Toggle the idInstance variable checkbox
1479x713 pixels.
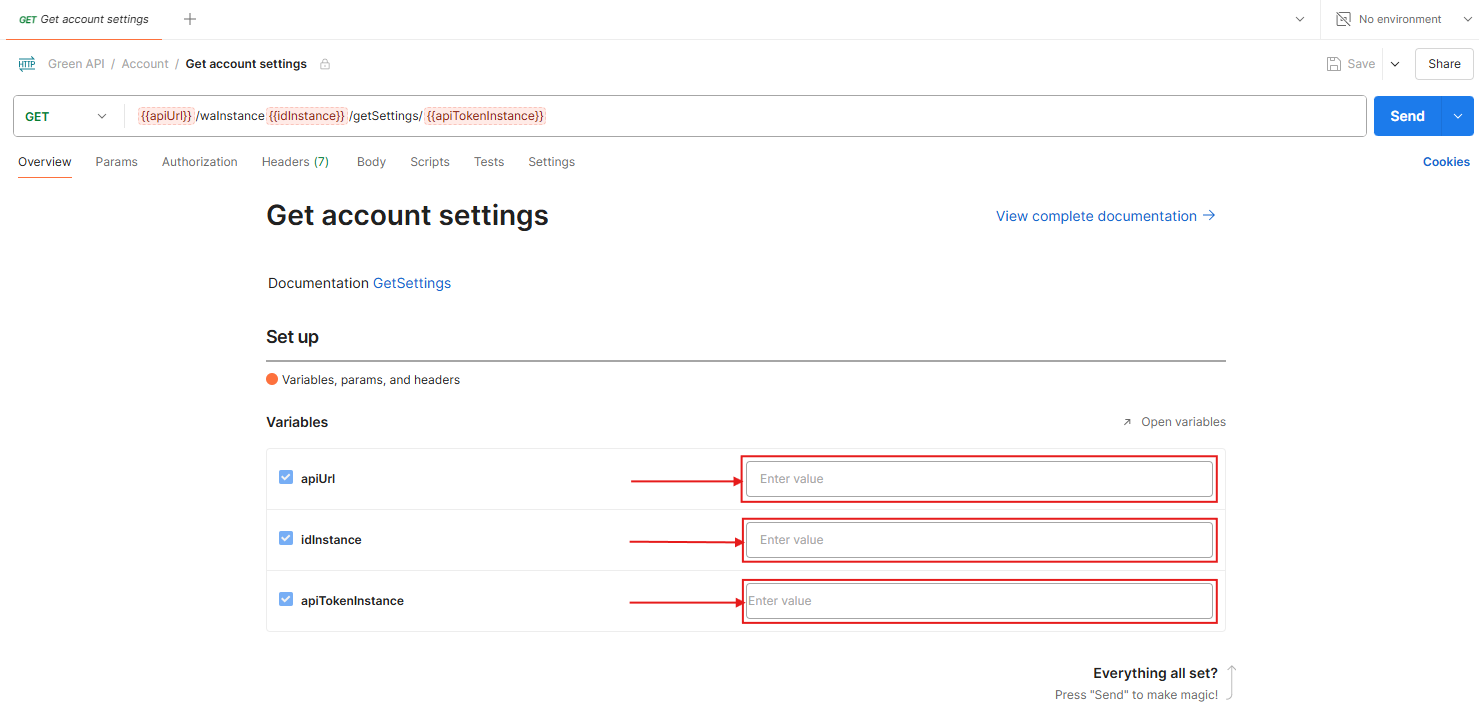tap(286, 539)
